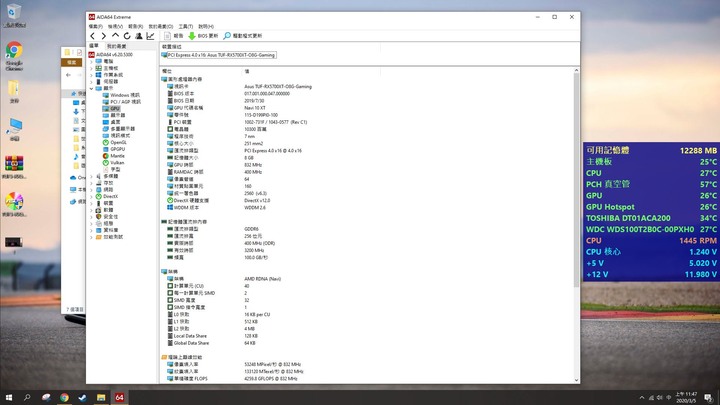Viewport: 720px width, 405px height.
Task: Collapse the expanded 顯示 display tree node
Action: click(91, 88)
